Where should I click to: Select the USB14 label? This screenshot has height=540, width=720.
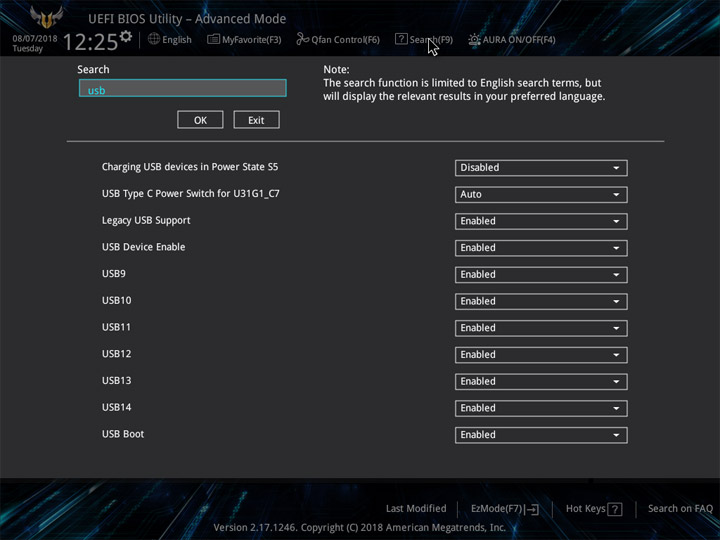tap(117, 407)
